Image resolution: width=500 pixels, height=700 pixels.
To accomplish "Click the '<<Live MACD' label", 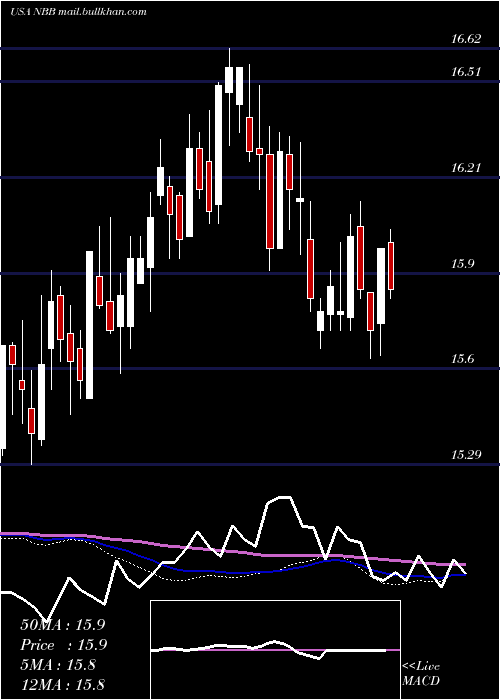I will (421, 674).
